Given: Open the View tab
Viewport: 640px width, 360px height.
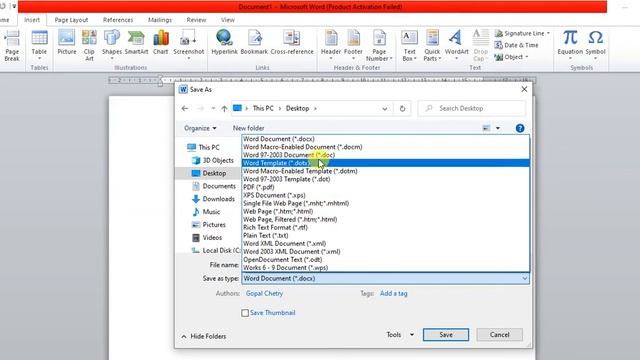Looking at the screenshot, I should [x=228, y=20].
